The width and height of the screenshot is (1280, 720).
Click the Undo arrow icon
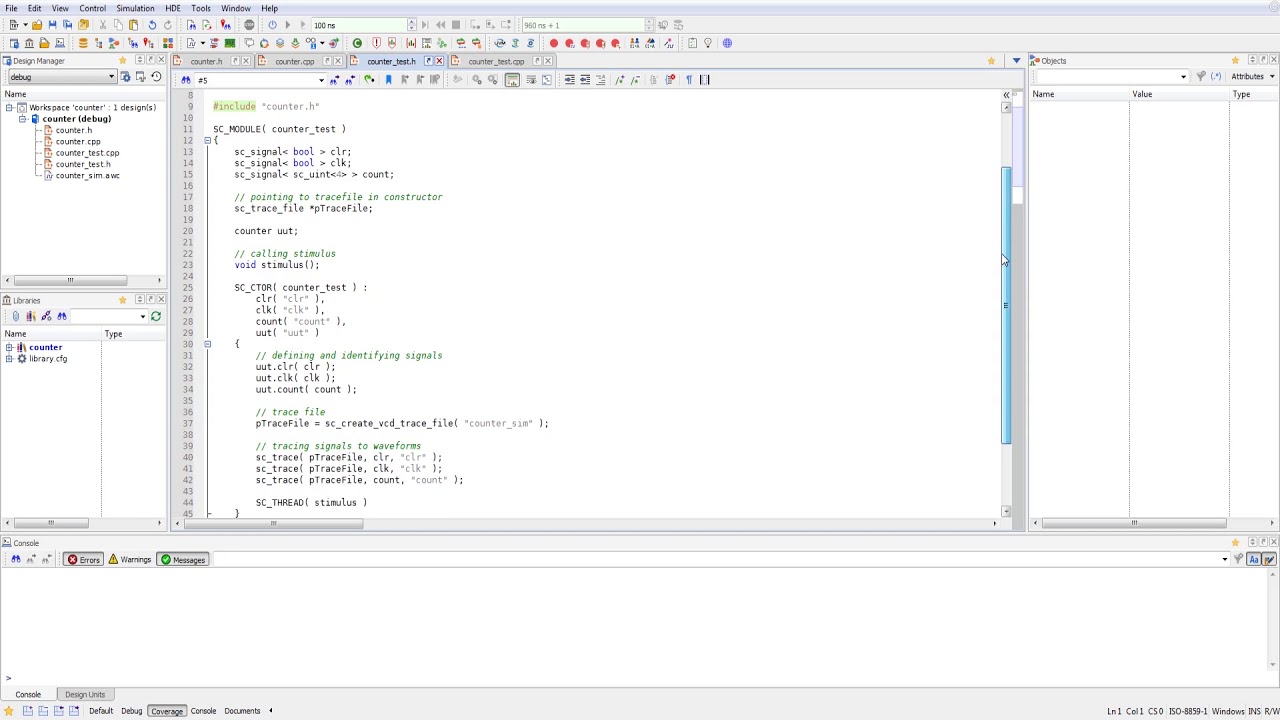coord(152,25)
